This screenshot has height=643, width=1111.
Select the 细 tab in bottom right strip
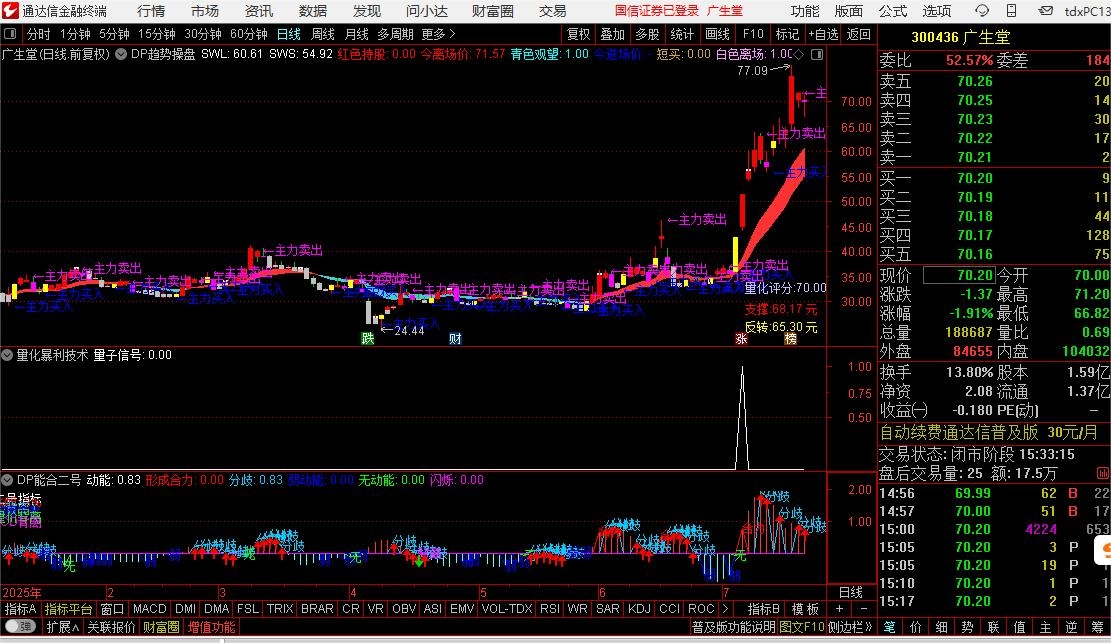(941, 627)
